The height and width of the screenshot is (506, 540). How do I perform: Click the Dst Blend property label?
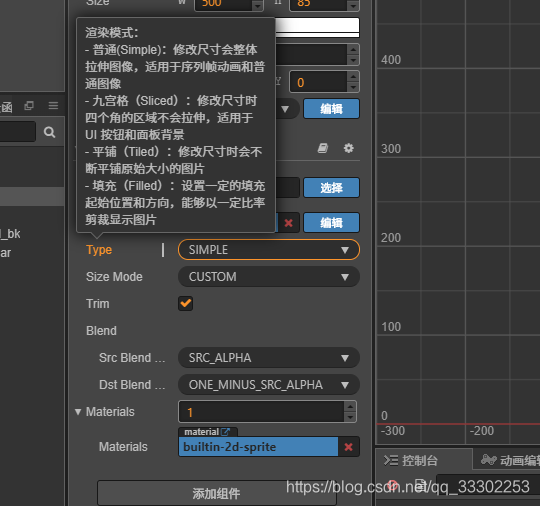[x=132, y=385]
